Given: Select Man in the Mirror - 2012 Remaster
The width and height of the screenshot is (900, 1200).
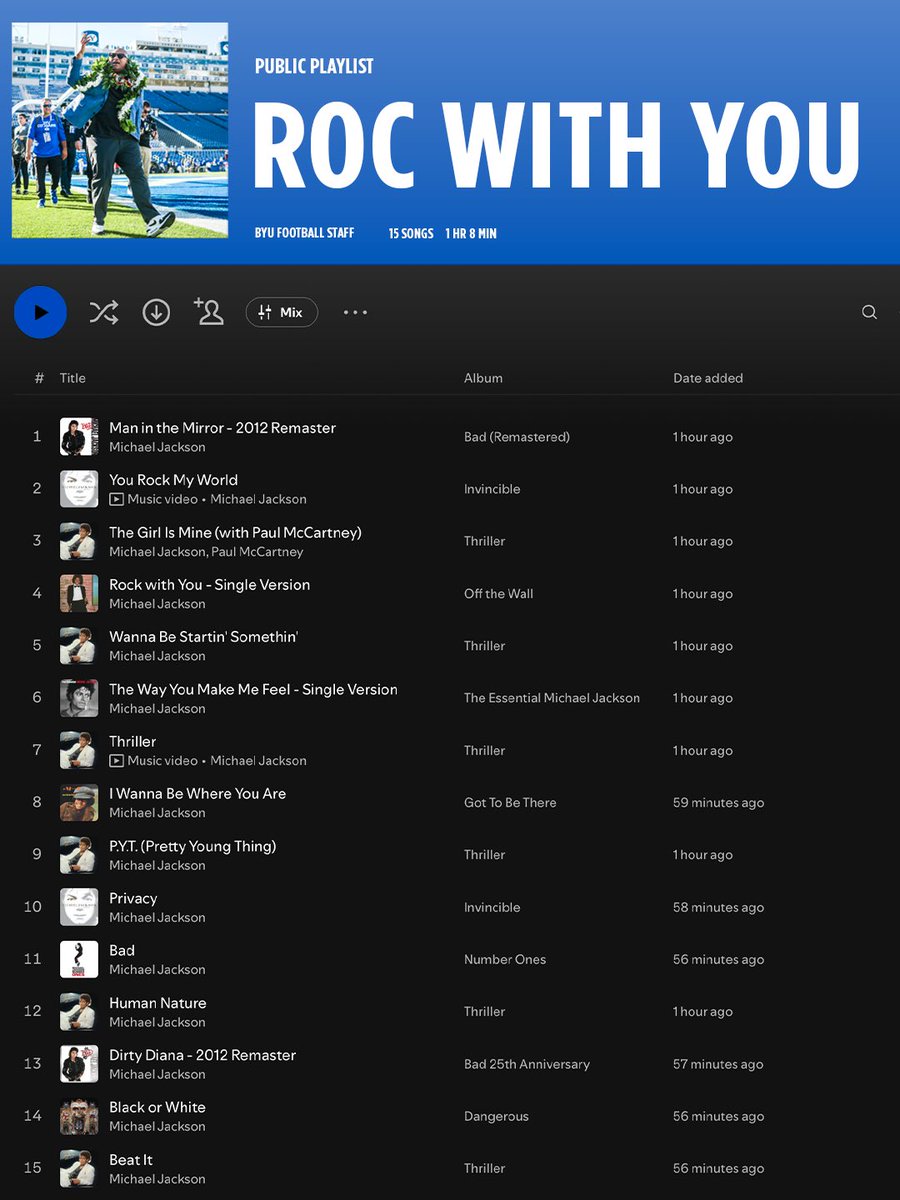Looking at the screenshot, I should point(222,428).
